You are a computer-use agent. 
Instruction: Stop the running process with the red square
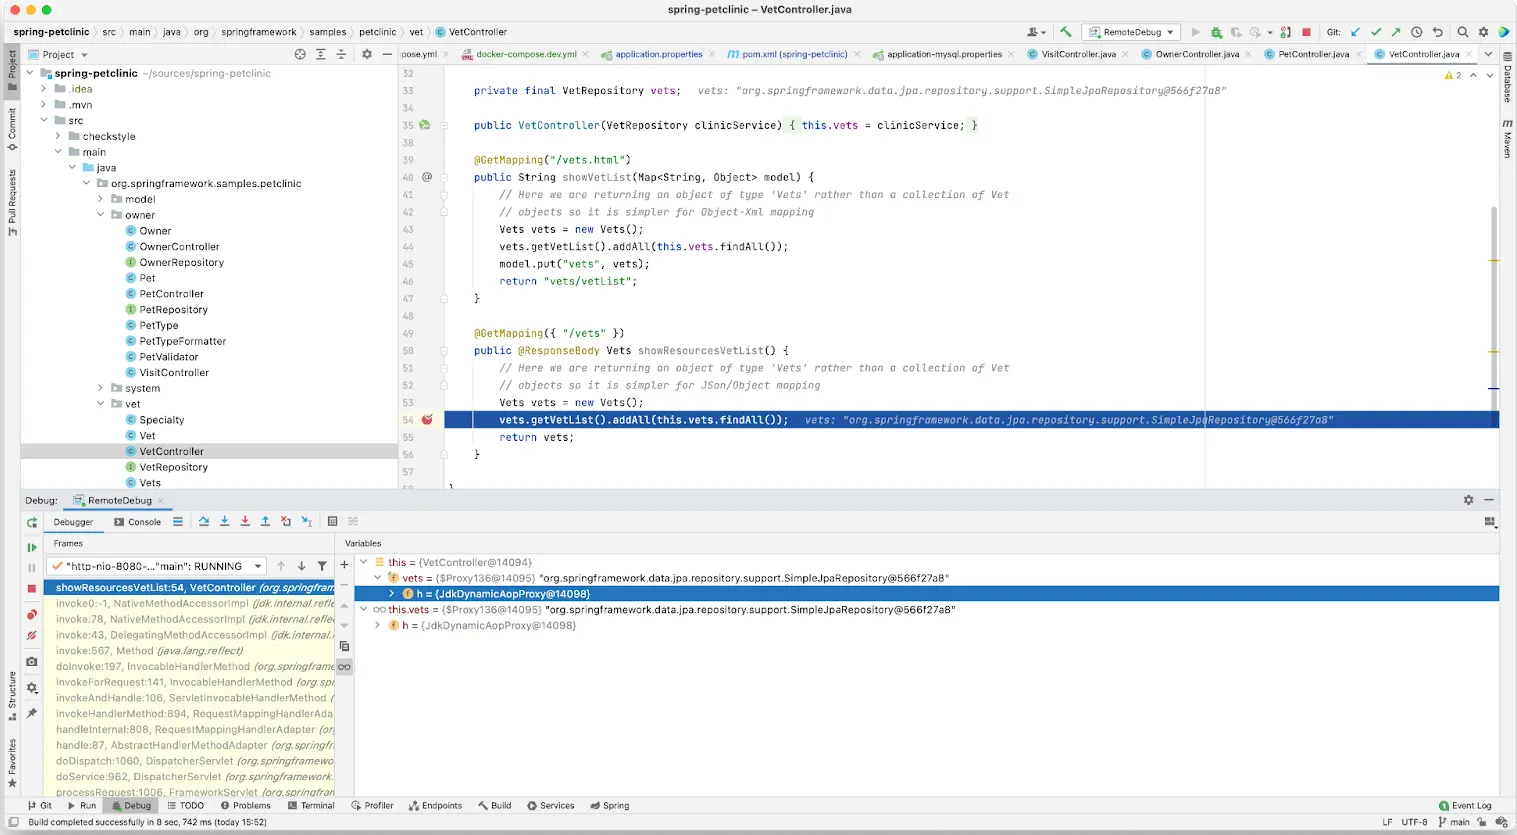tap(1305, 31)
